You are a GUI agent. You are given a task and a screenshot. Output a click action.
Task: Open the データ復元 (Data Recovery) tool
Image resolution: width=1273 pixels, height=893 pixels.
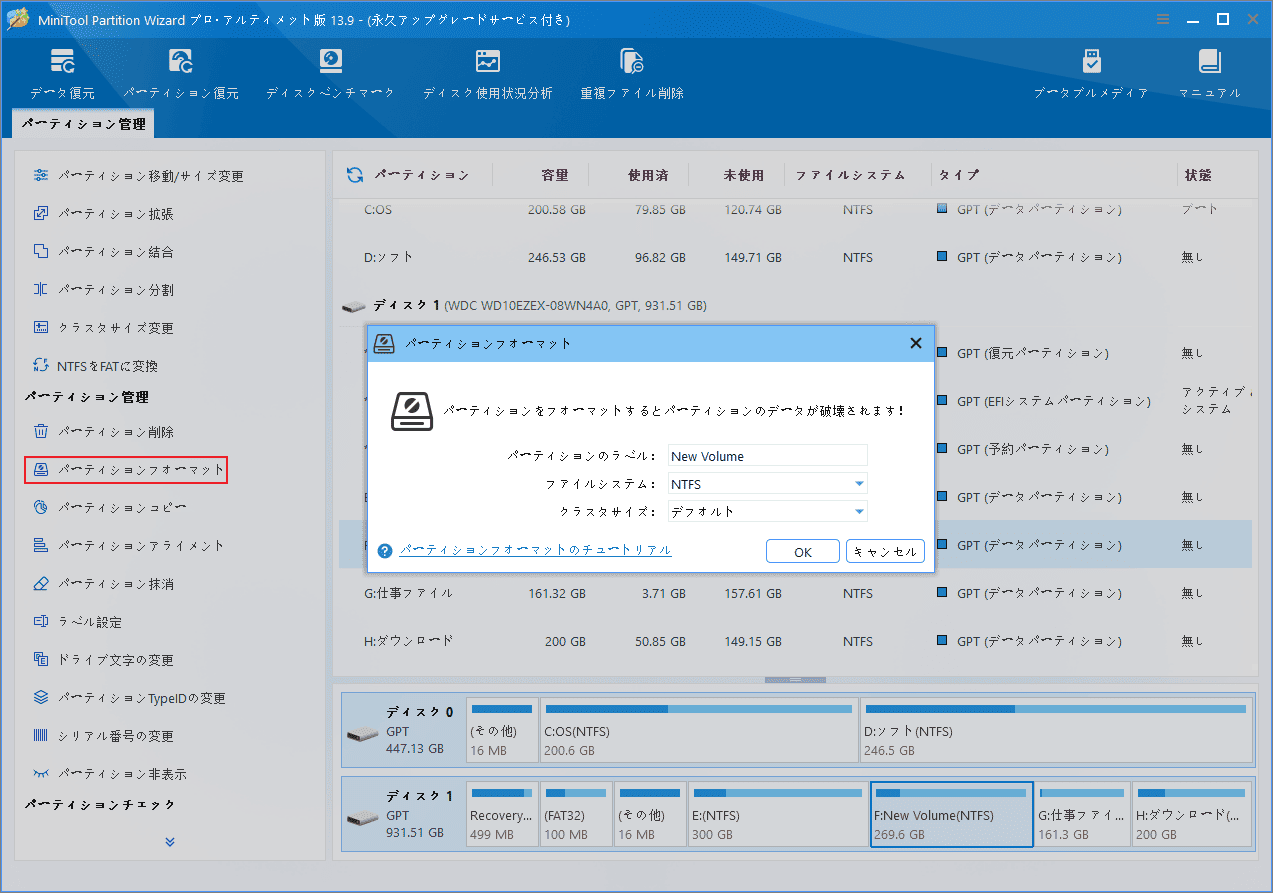point(62,73)
